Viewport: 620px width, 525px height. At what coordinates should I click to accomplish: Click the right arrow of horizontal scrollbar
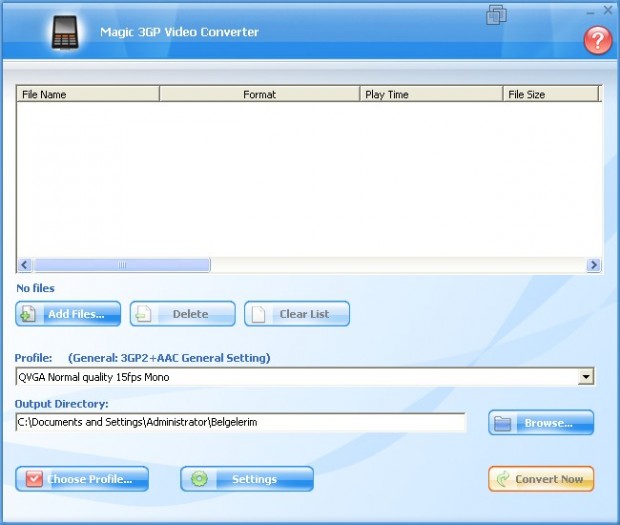point(594,265)
